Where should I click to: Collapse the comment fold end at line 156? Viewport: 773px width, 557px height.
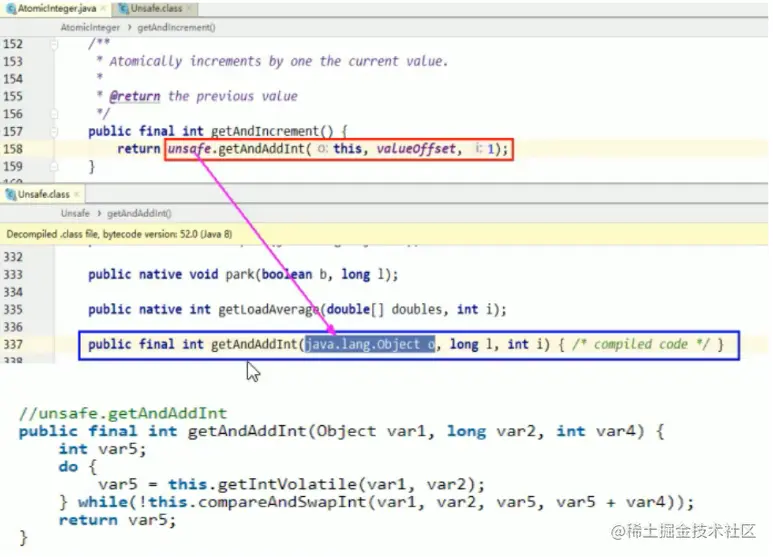point(54,114)
